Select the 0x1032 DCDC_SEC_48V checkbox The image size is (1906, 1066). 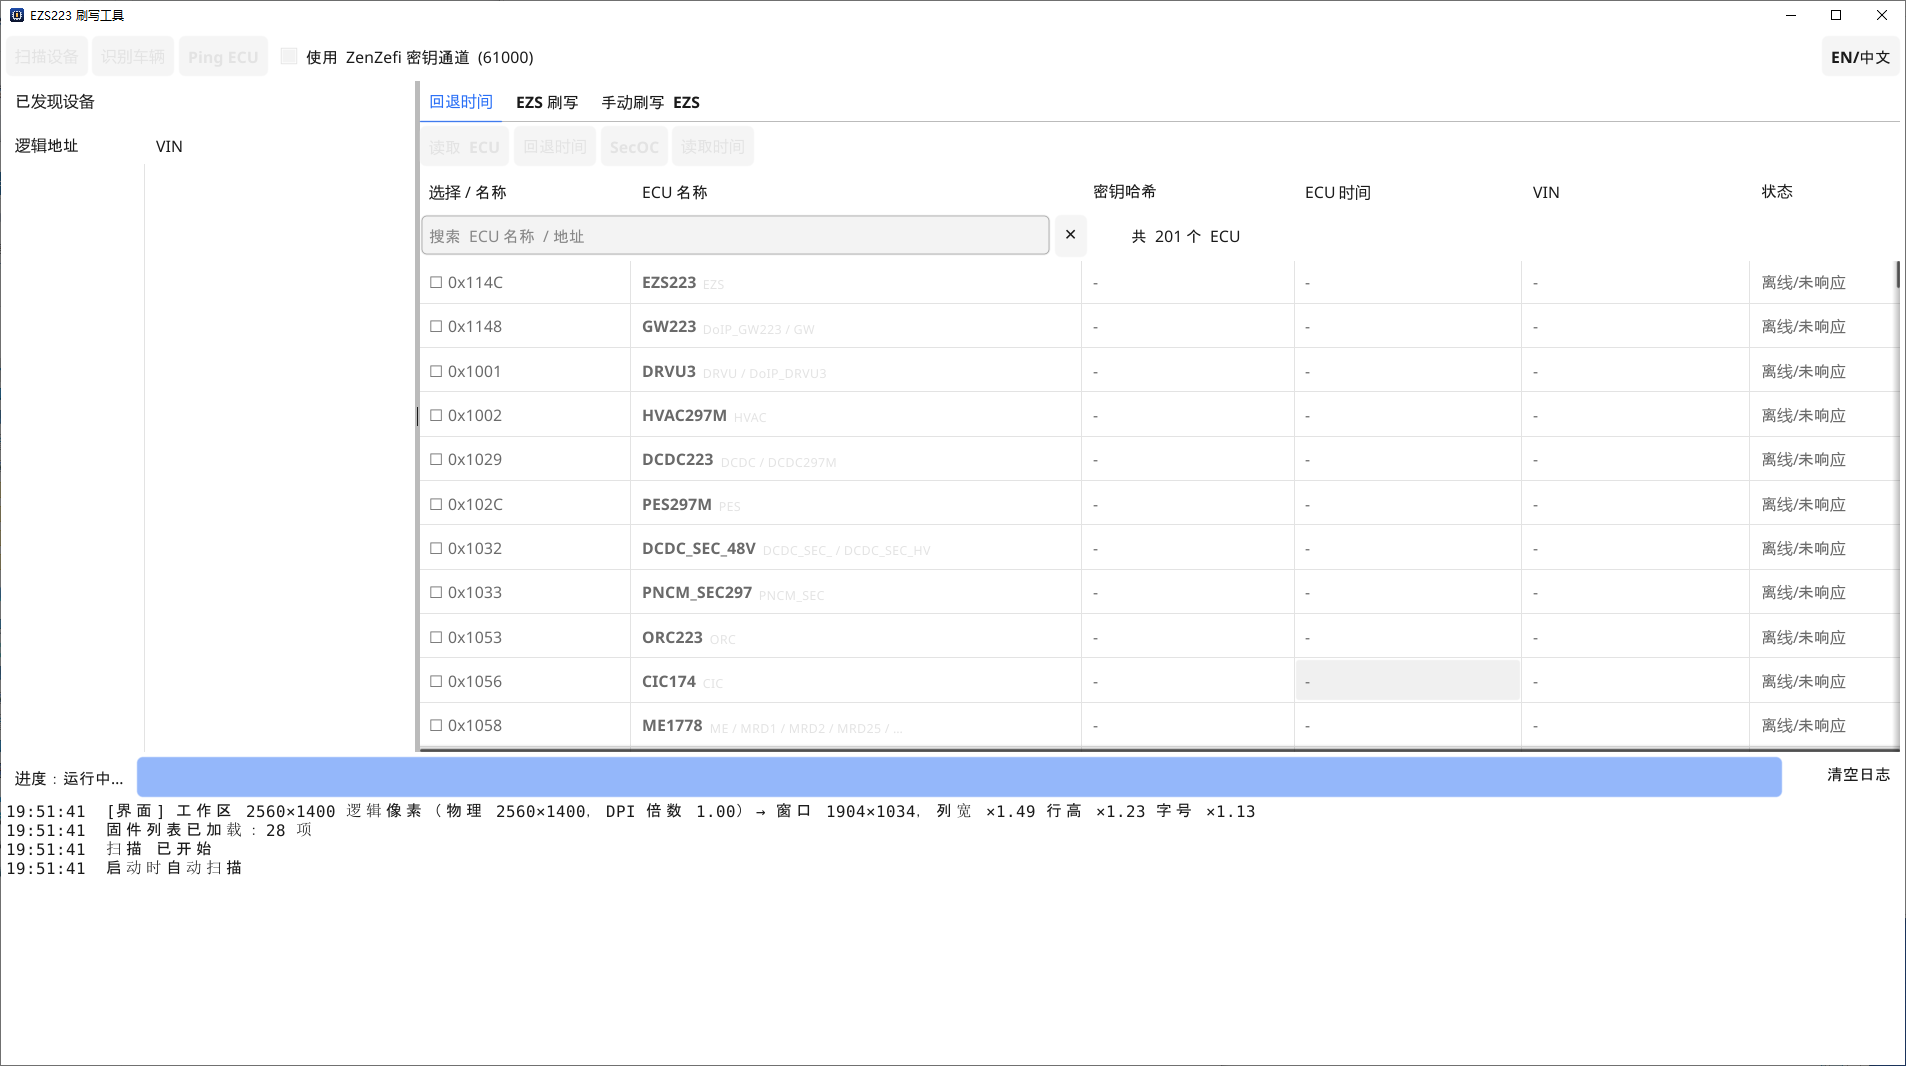(436, 548)
